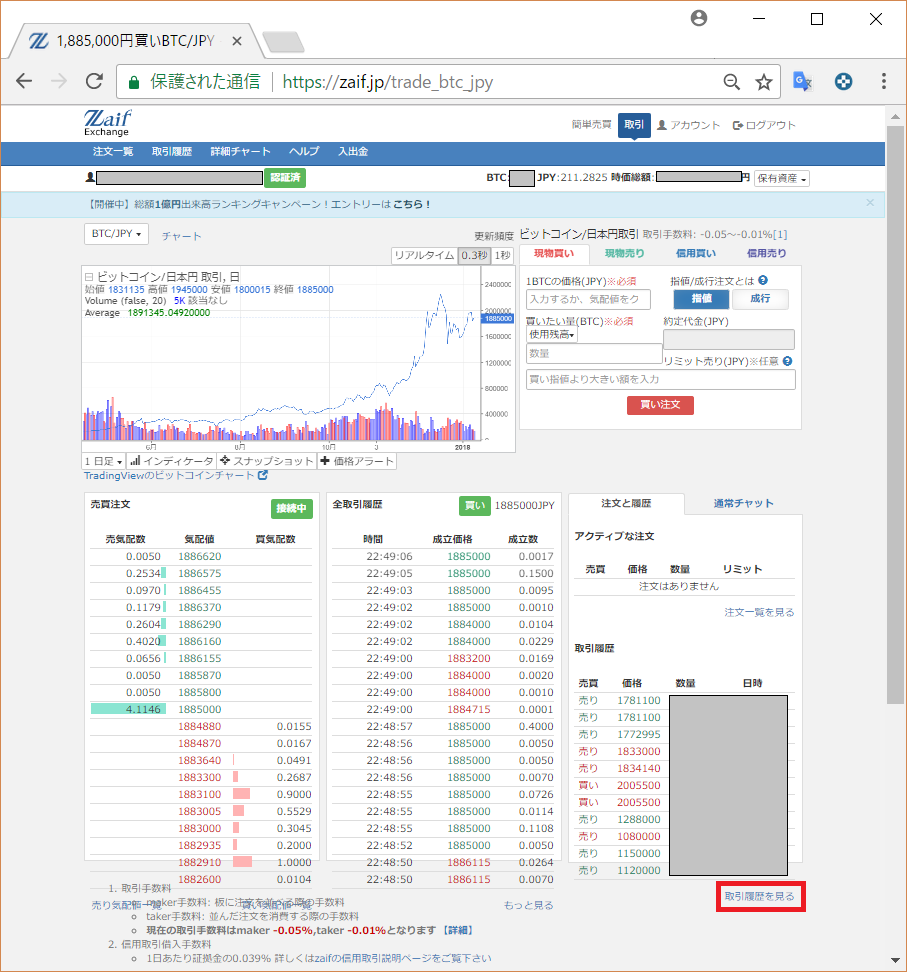
Task: Click ログアウト to sign out
Action: (764, 125)
